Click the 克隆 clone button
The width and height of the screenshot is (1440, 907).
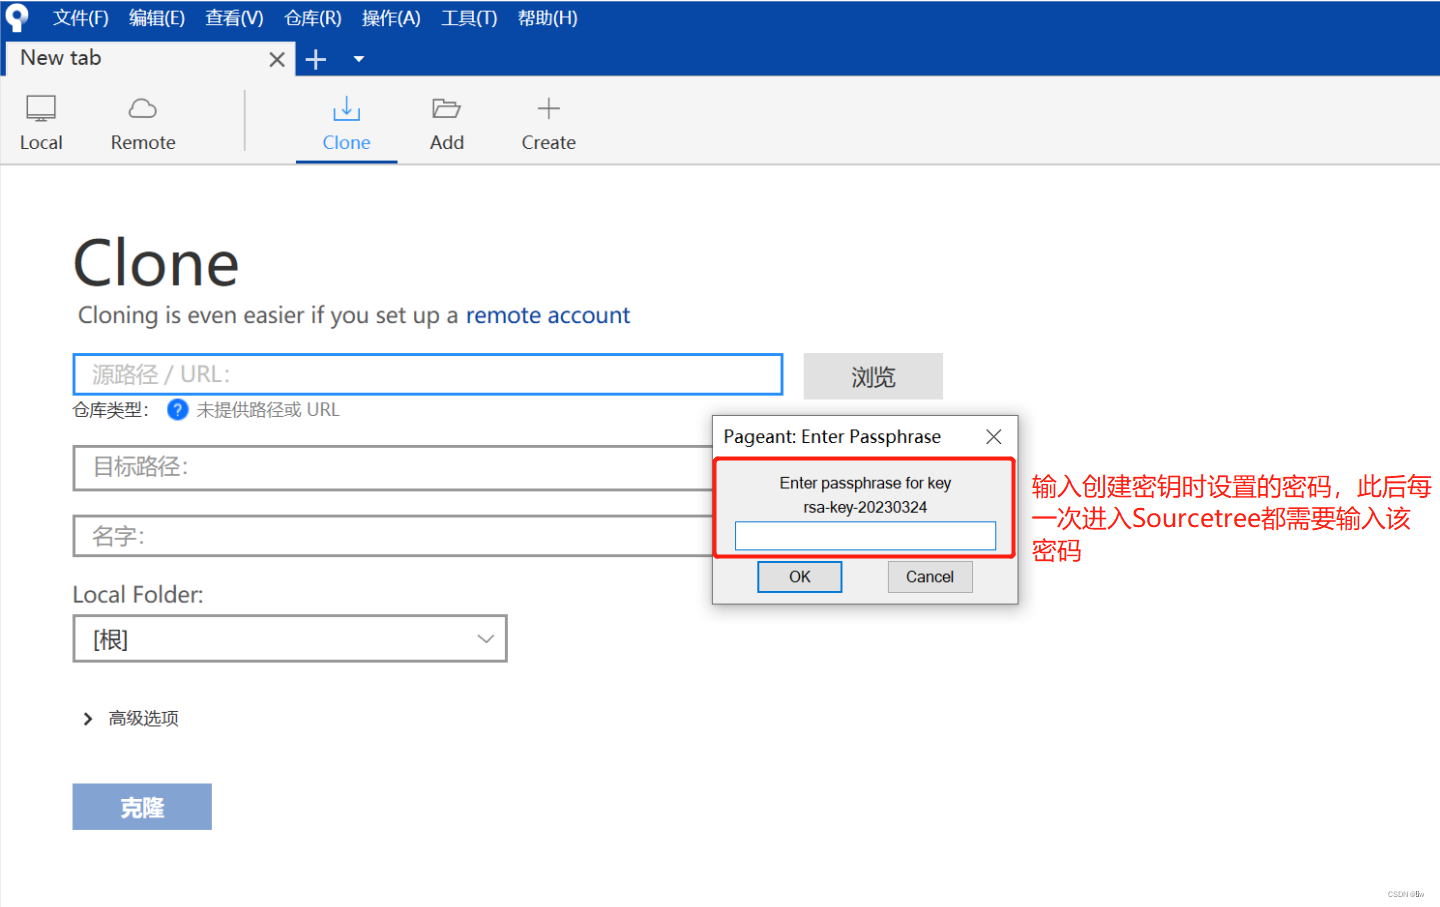[142, 807]
